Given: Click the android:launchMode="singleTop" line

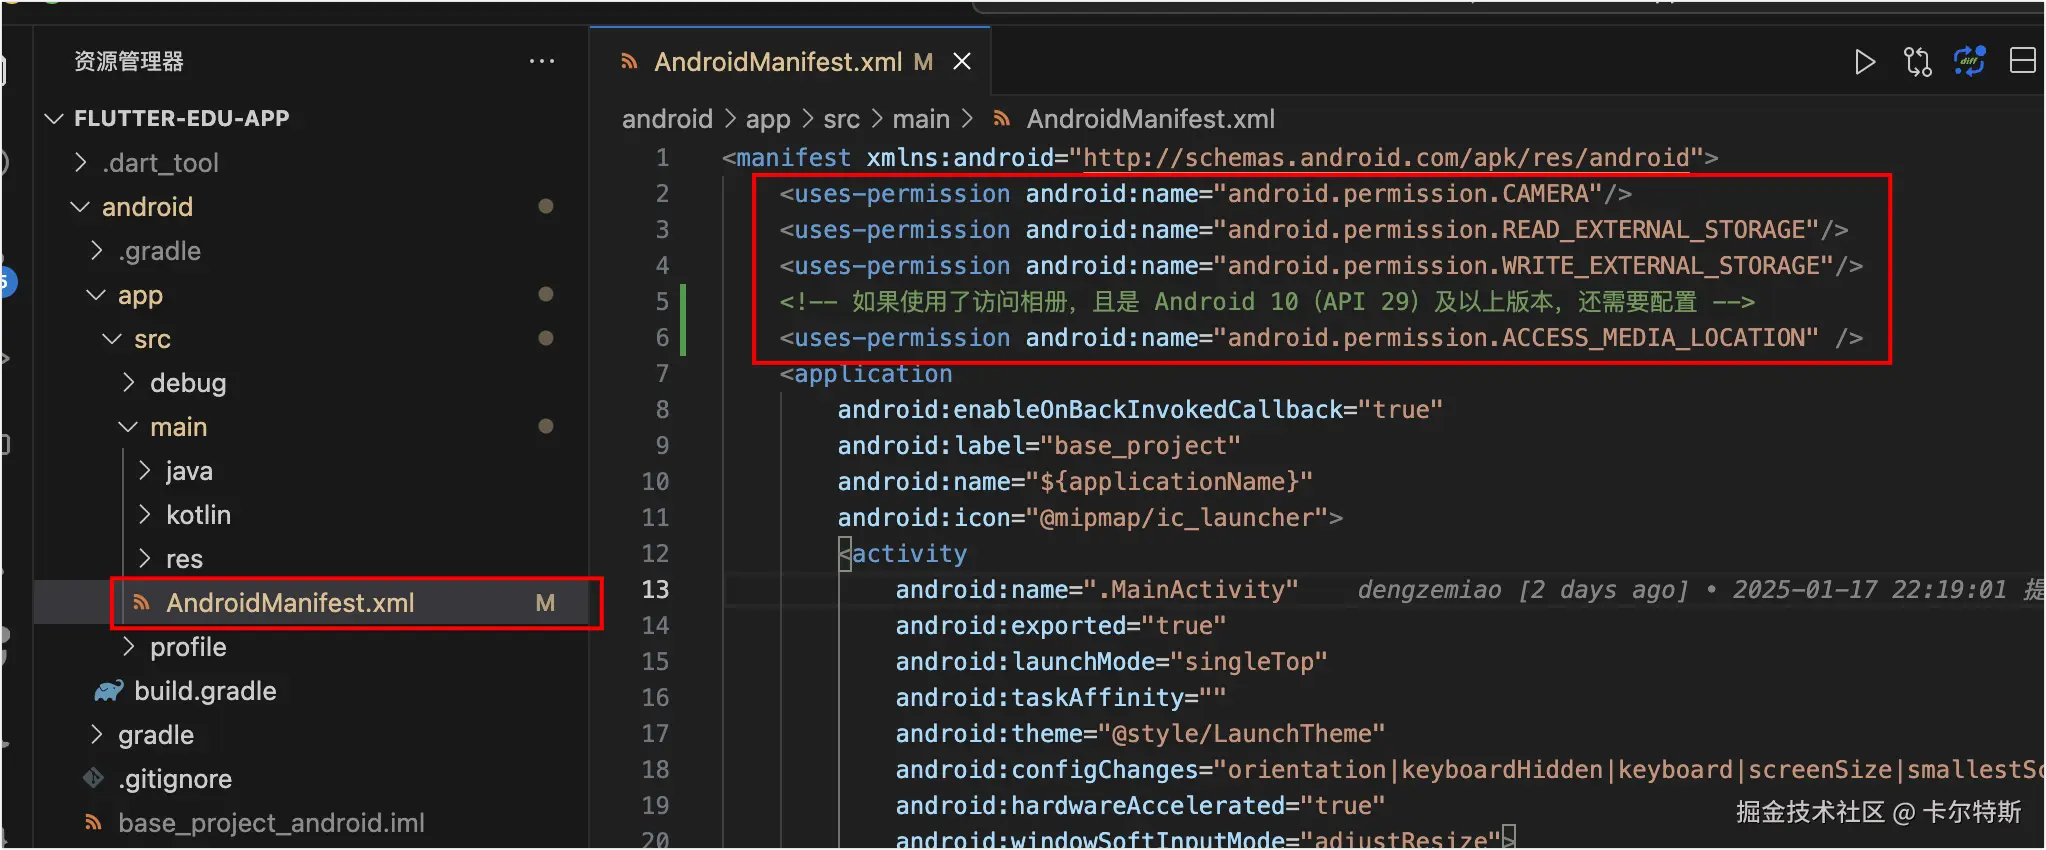Looking at the screenshot, I should click(x=1111, y=662).
